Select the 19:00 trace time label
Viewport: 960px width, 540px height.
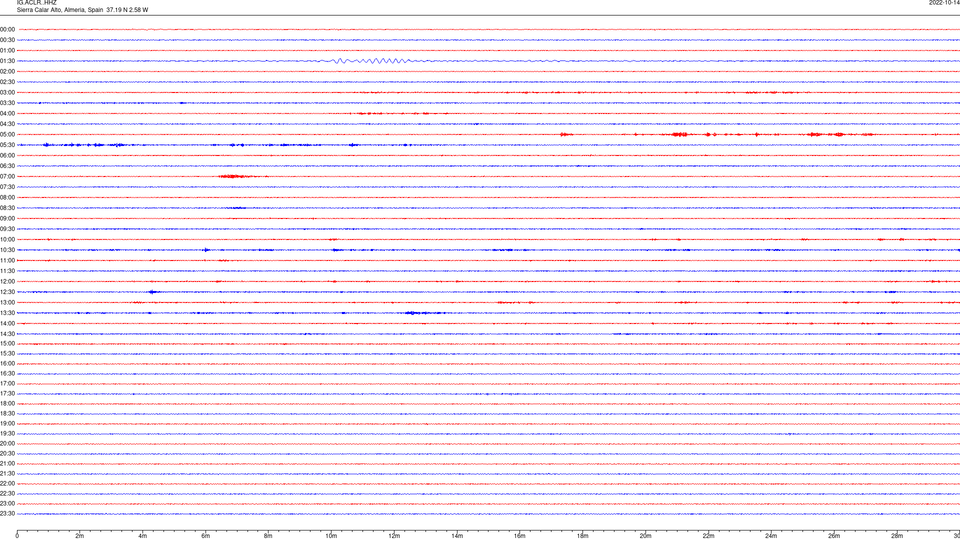pos(7,424)
